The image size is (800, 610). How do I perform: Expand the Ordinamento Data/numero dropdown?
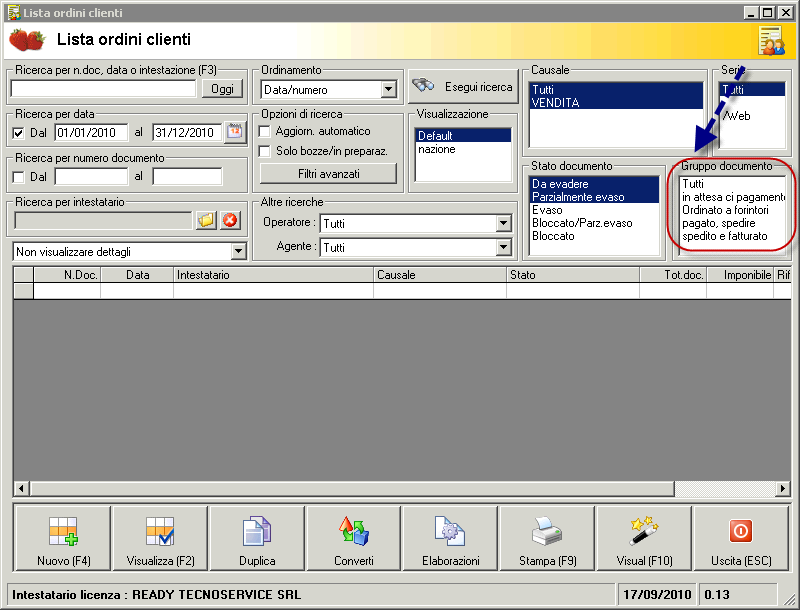tap(389, 90)
